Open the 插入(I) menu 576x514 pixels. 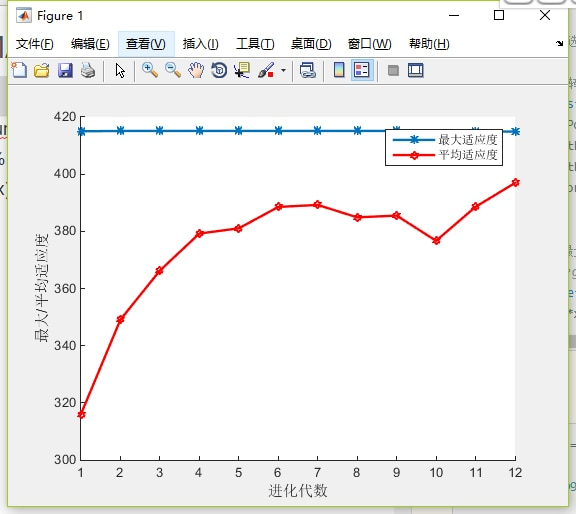click(x=201, y=44)
